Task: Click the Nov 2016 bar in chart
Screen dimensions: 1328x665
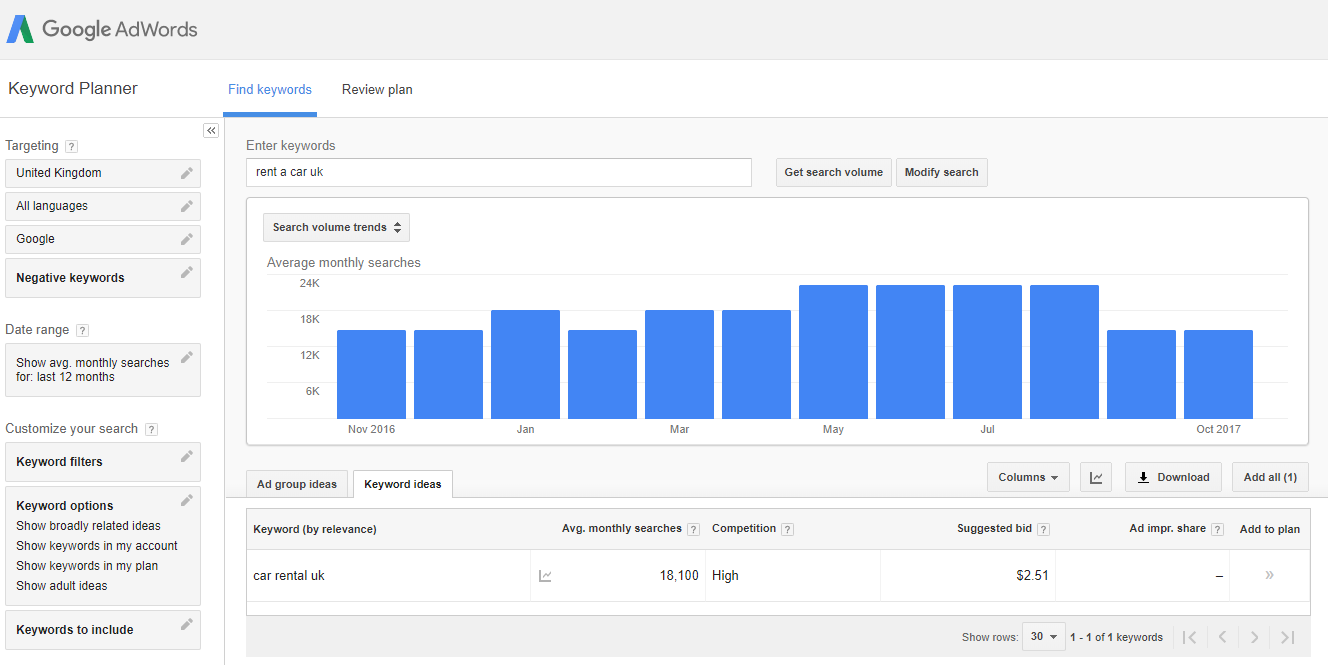Action: click(371, 374)
